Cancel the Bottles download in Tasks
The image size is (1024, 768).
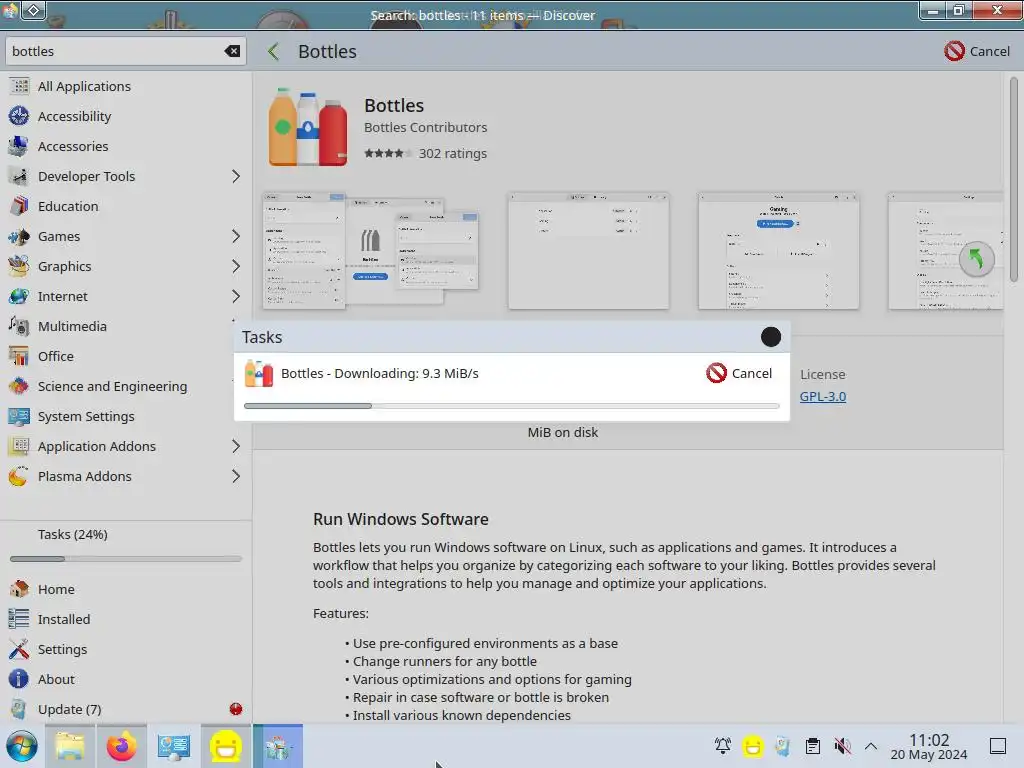[739, 374]
